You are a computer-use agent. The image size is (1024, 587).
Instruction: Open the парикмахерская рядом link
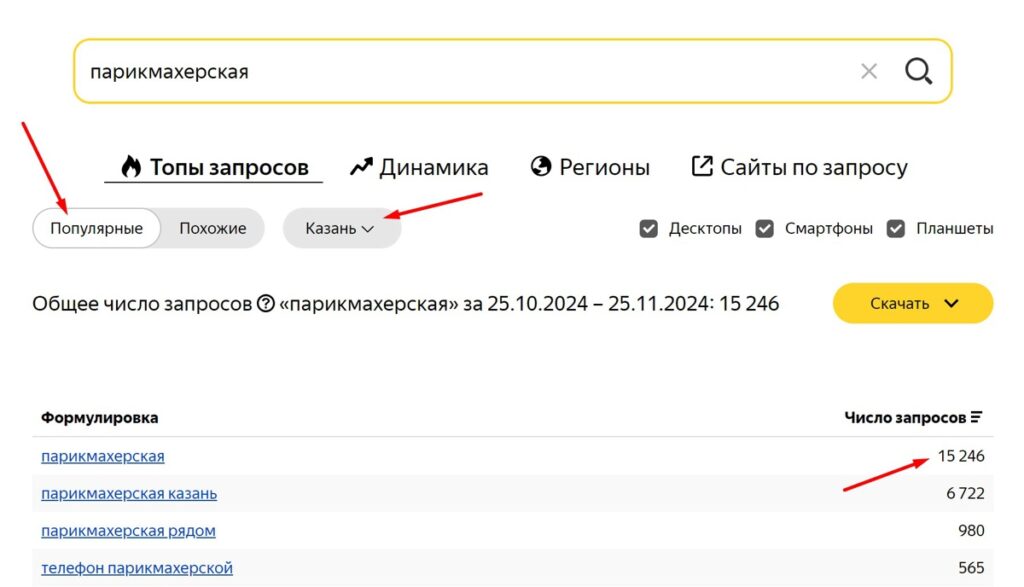pos(128,530)
